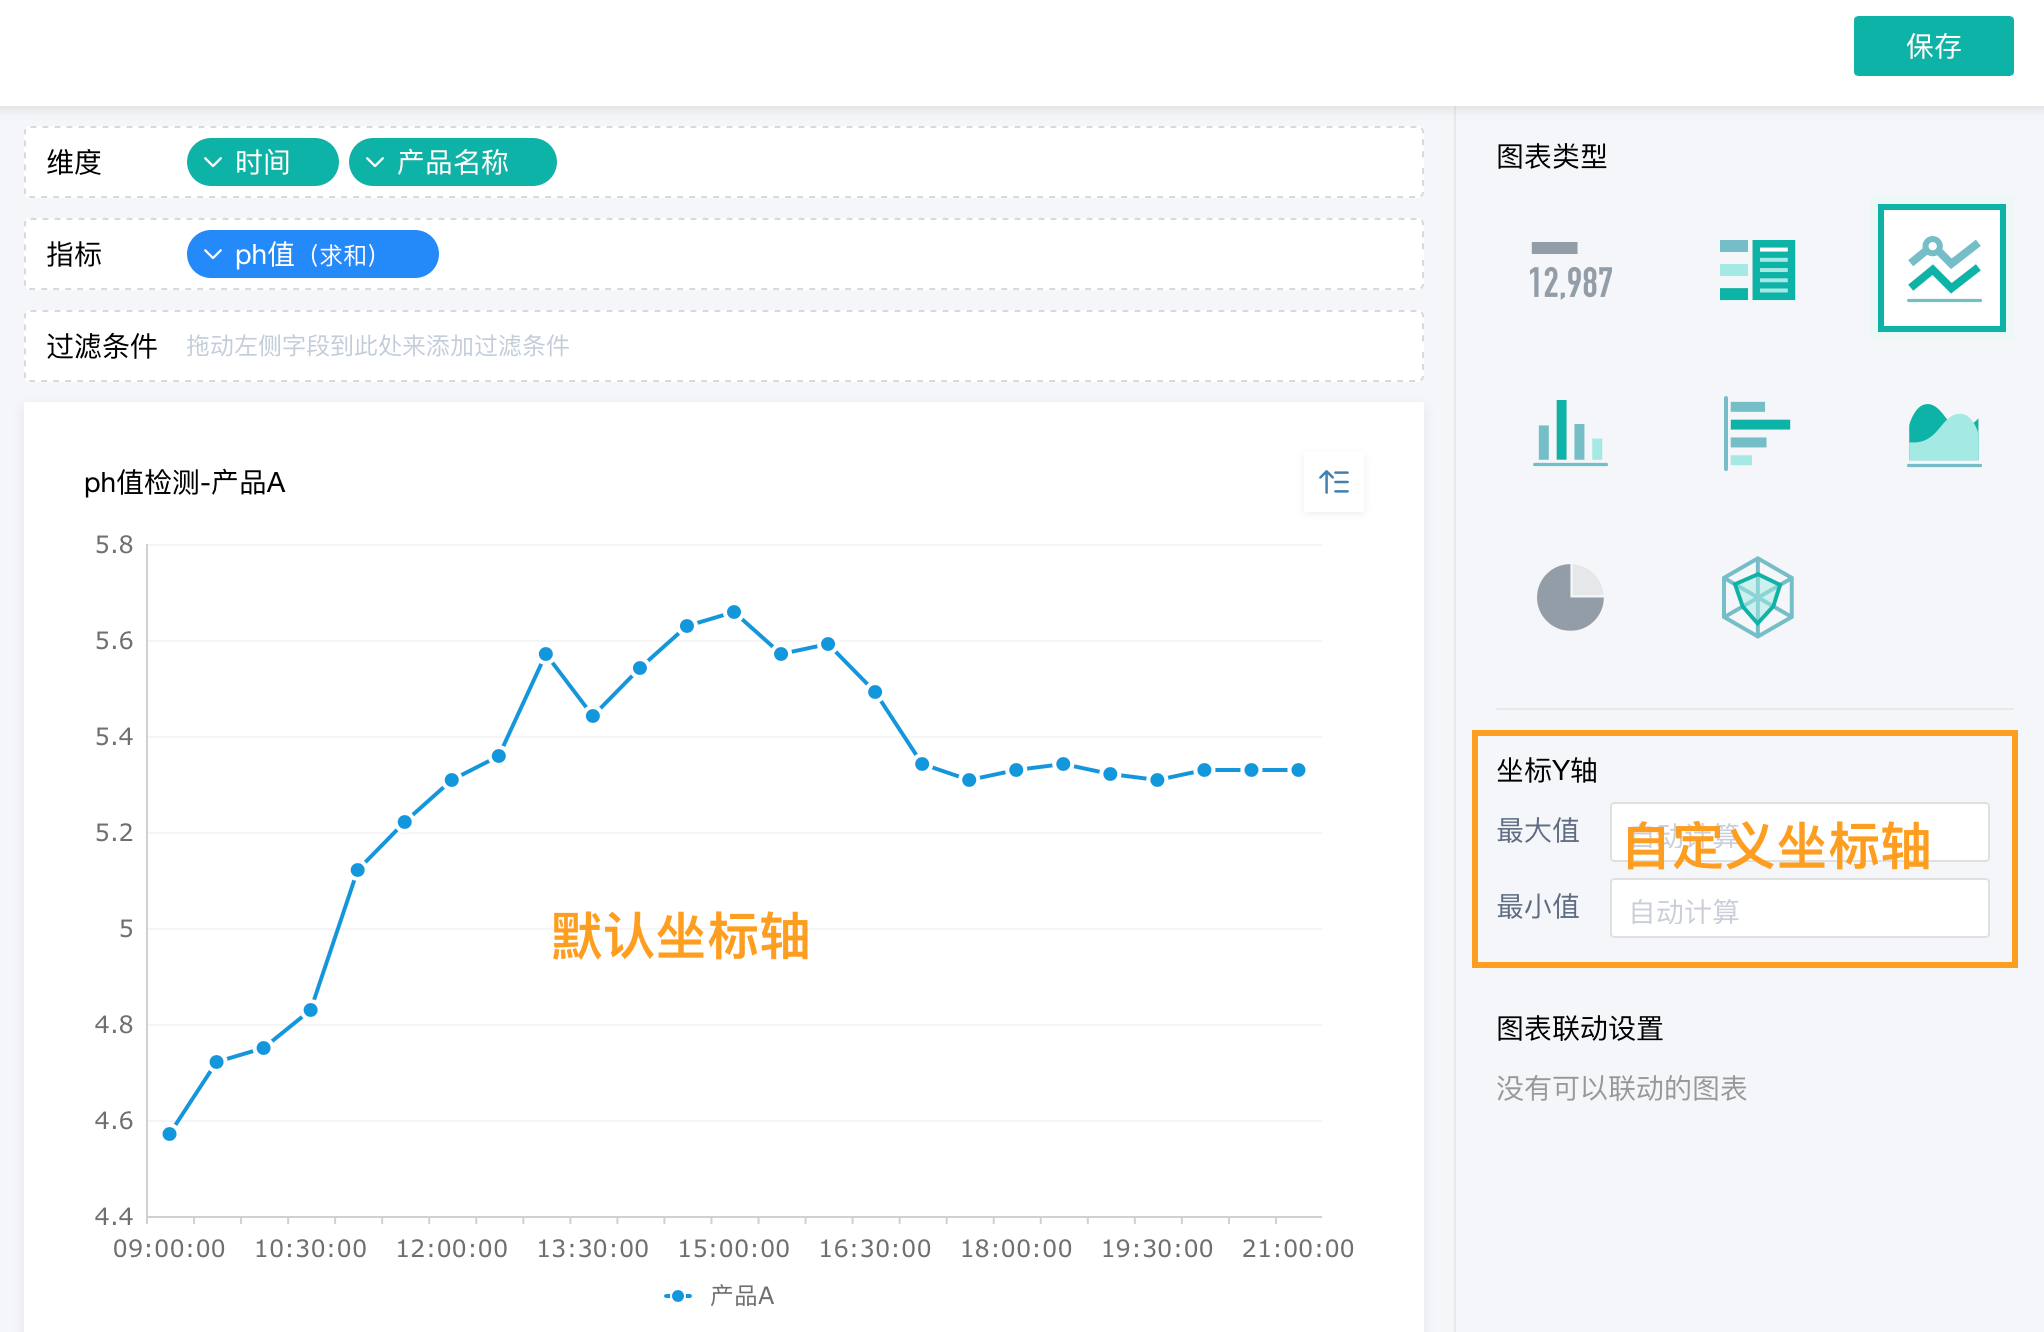Open the 产品名称 dimension dropdown
Viewport: 2044px width, 1332px height.
click(x=452, y=162)
